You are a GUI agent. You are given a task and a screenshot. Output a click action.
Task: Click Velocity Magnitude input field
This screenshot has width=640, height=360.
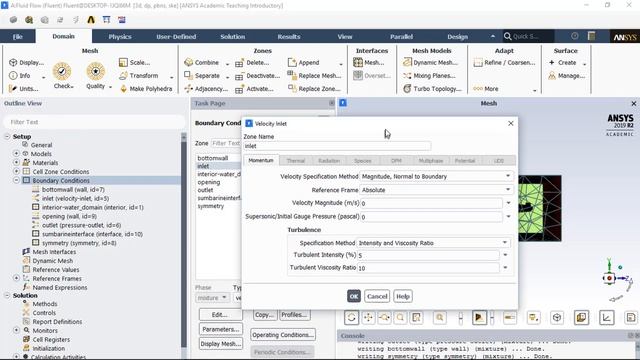431,203
